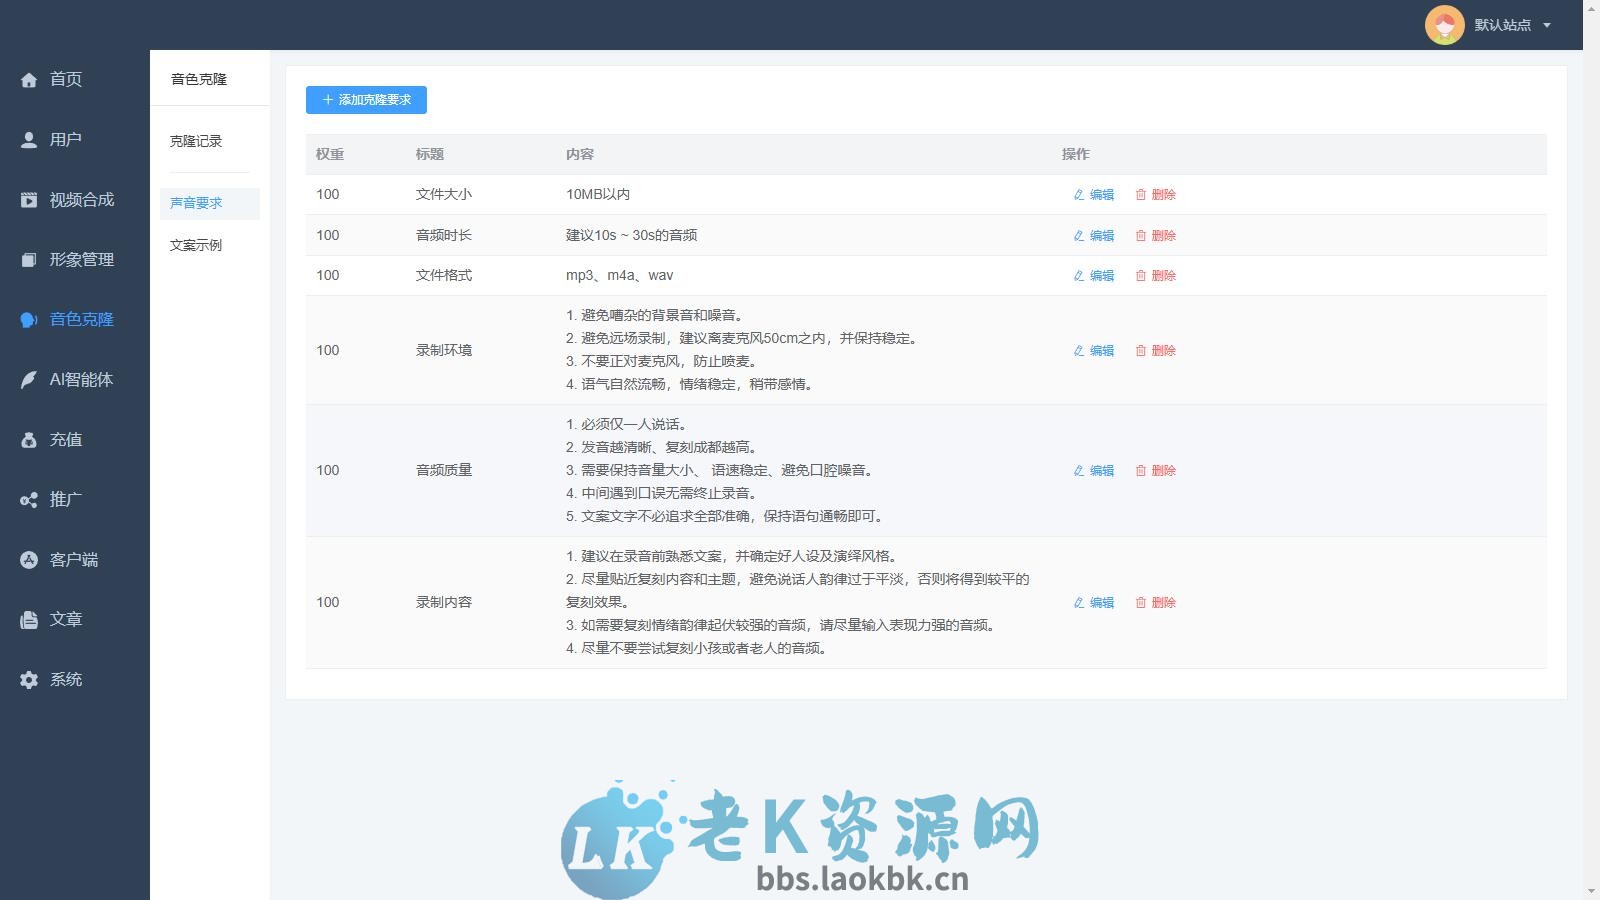The height and width of the screenshot is (900, 1600).
Task: Switch to the 克隆记录 tab
Action: [195, 142]
